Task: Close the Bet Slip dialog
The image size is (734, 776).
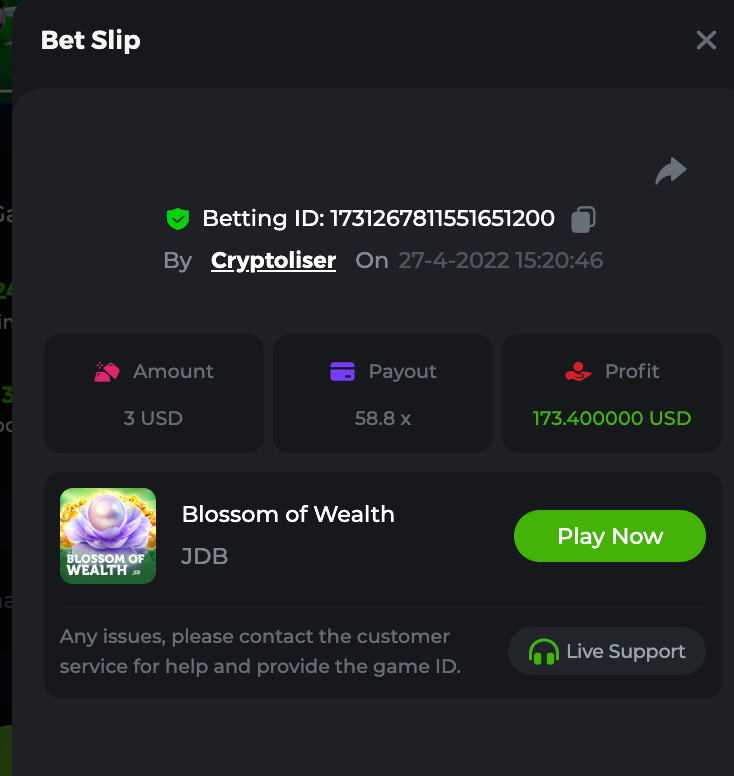Action: 706,40
